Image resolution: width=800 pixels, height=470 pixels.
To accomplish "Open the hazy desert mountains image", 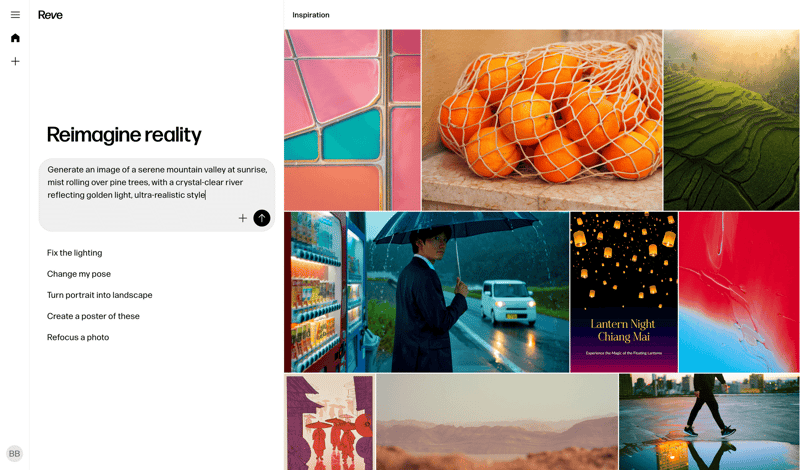I will [x=497, y=422].
